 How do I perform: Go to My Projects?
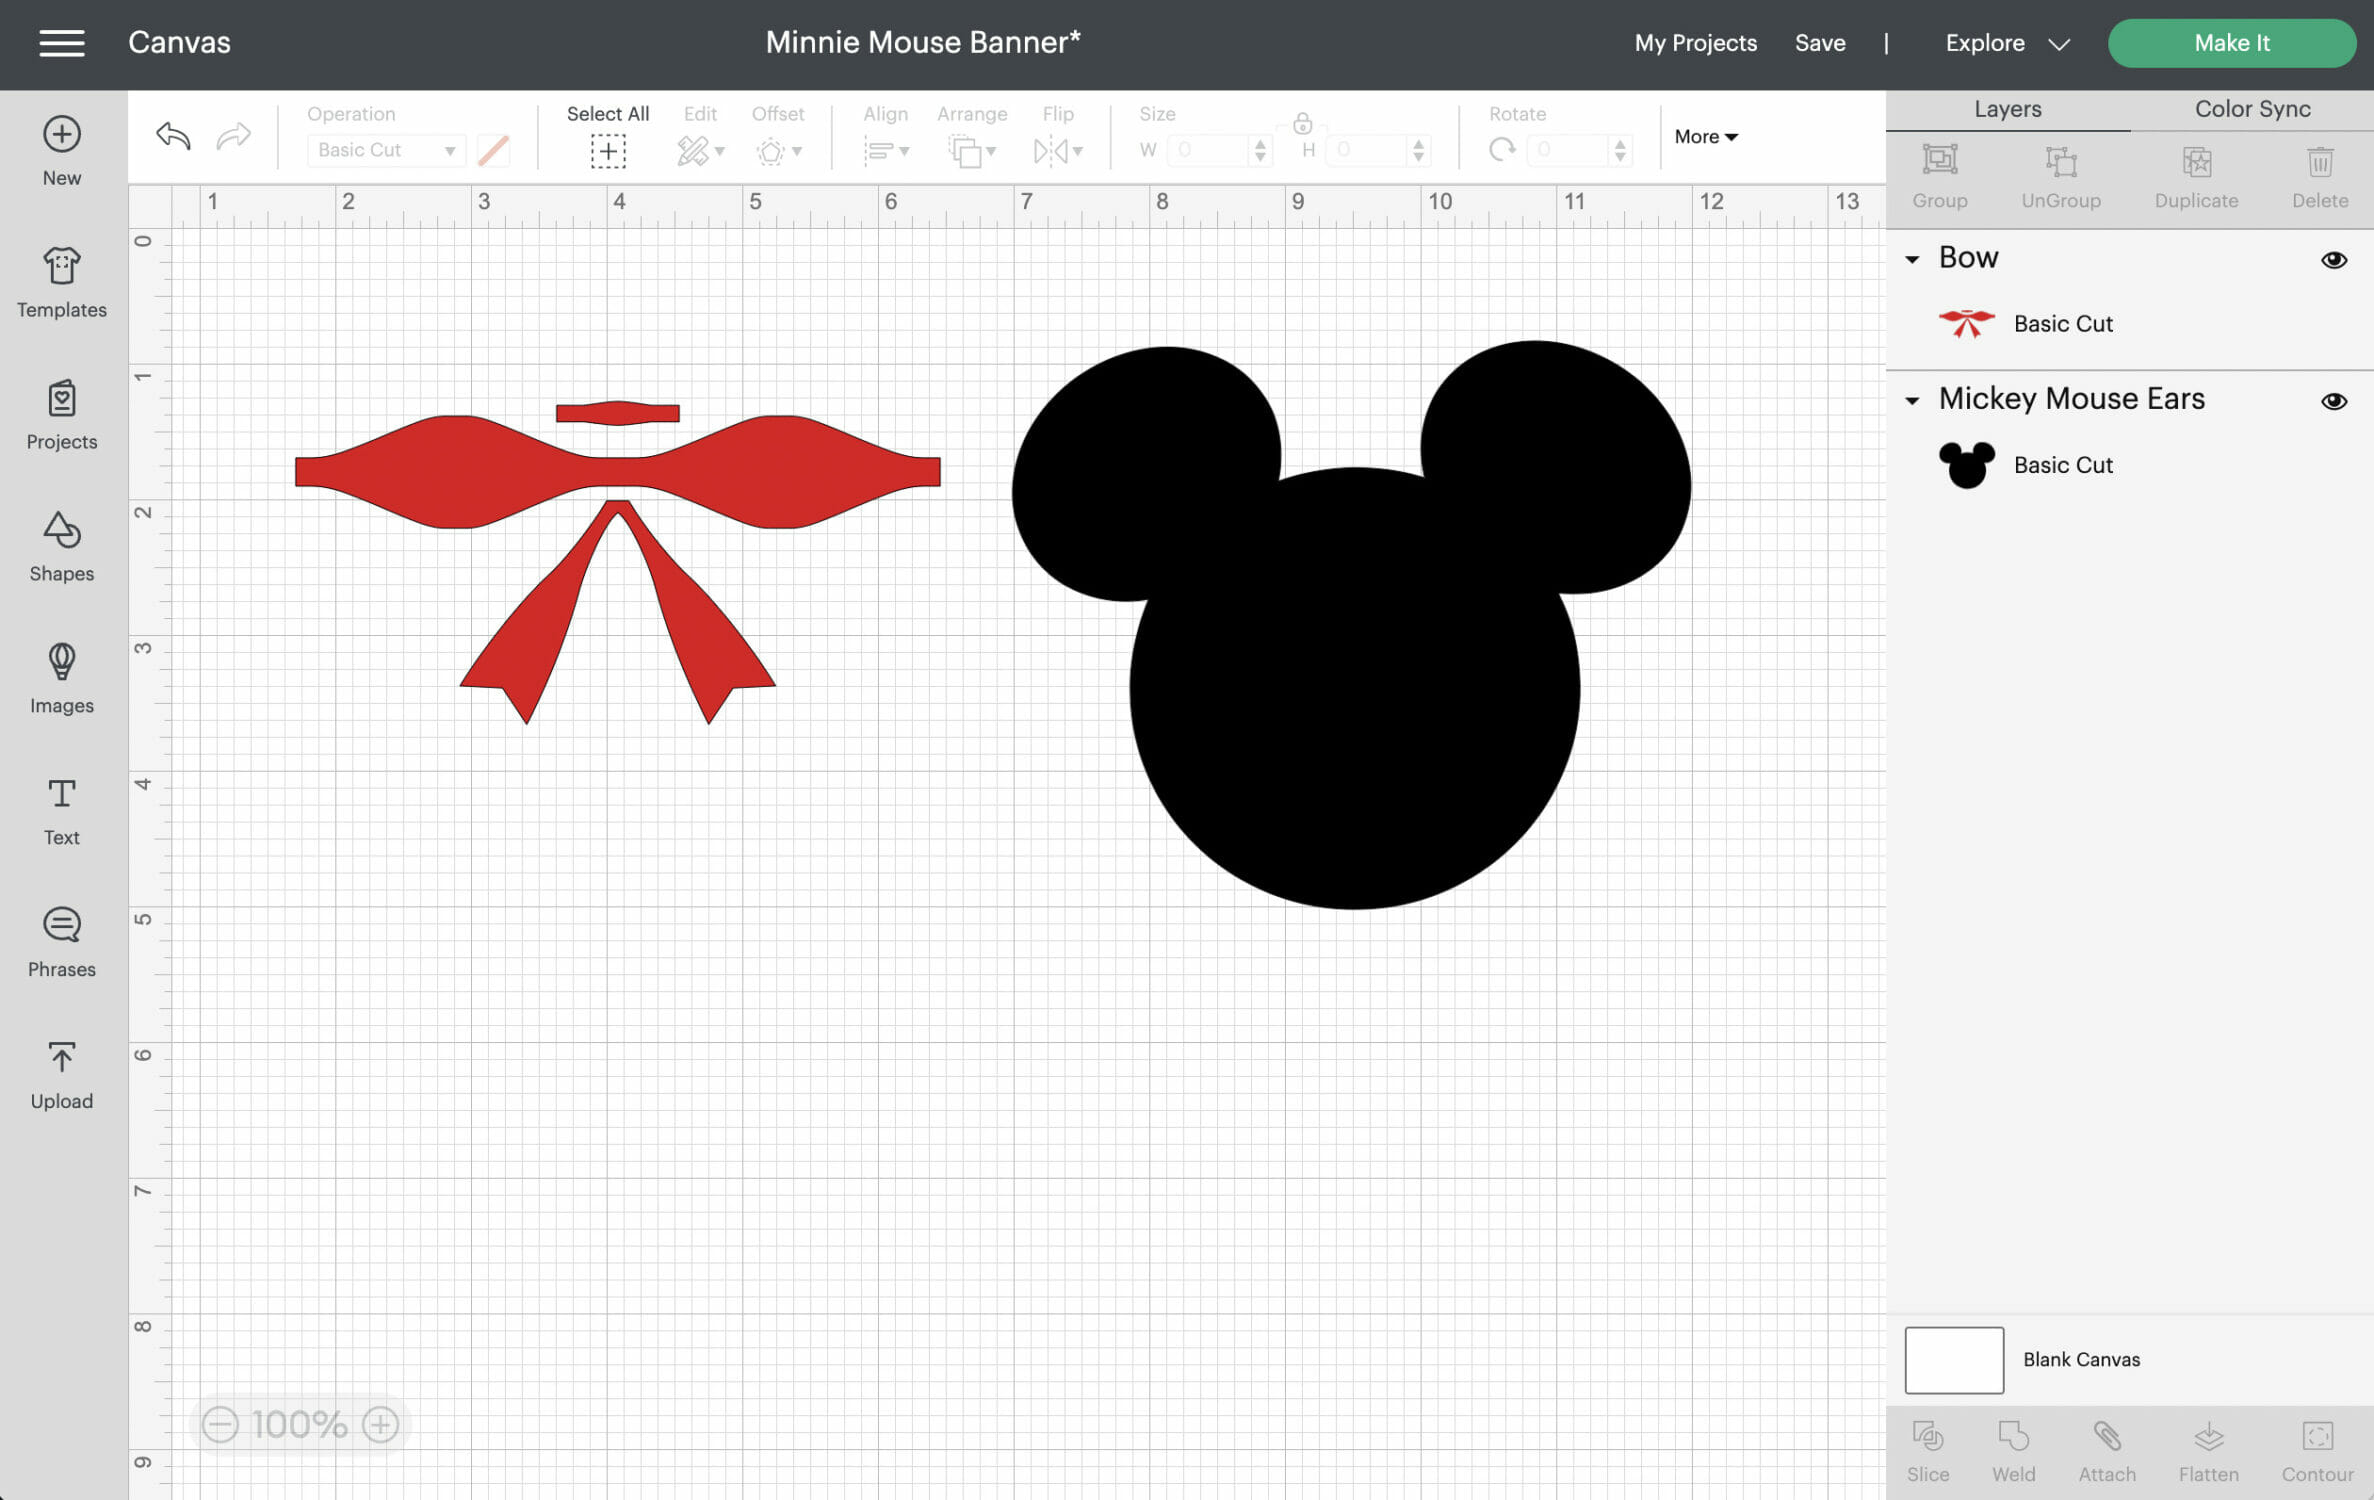tap(1695, 43)
